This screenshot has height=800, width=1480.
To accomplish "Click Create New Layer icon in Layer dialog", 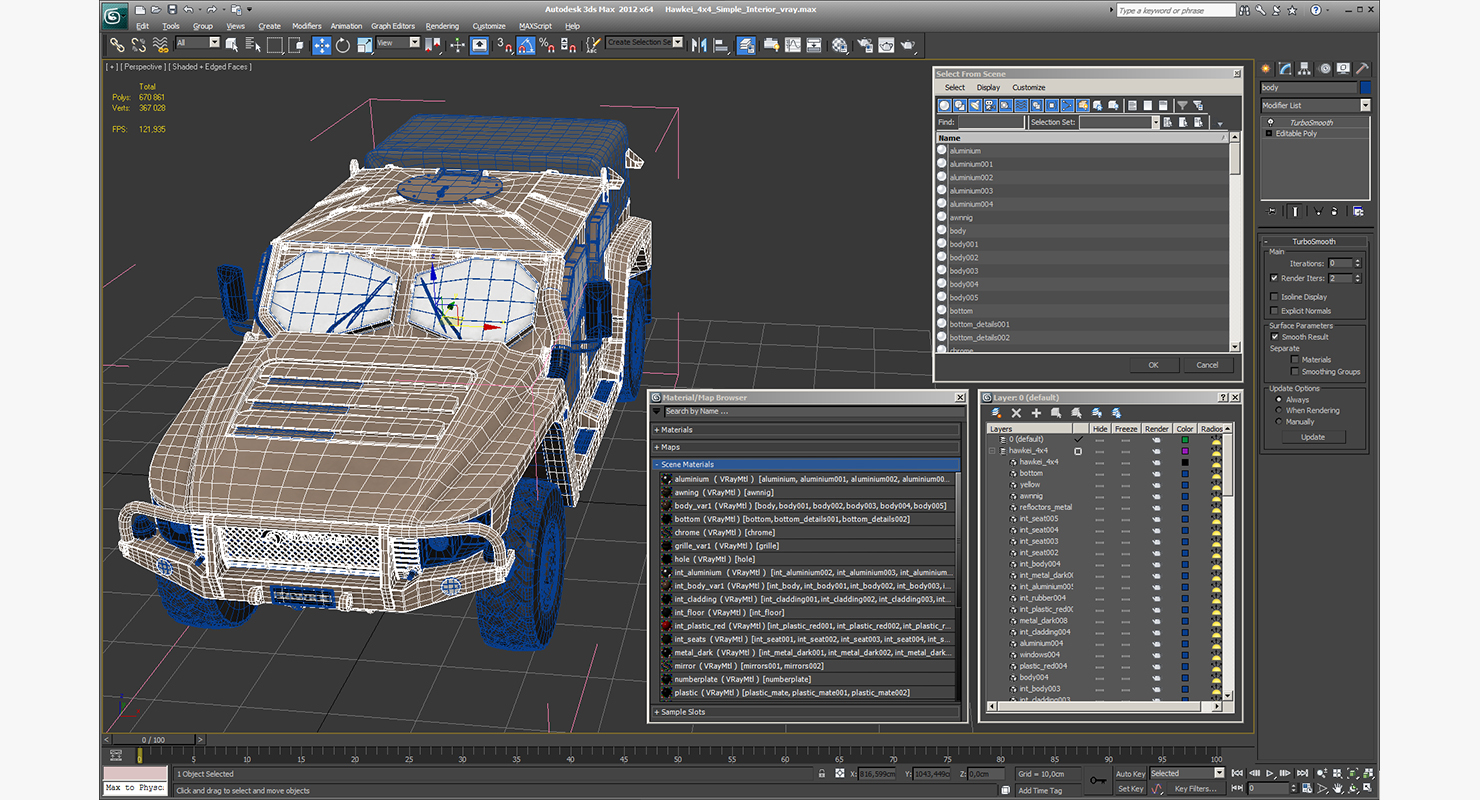I will [x=996, y=413].
